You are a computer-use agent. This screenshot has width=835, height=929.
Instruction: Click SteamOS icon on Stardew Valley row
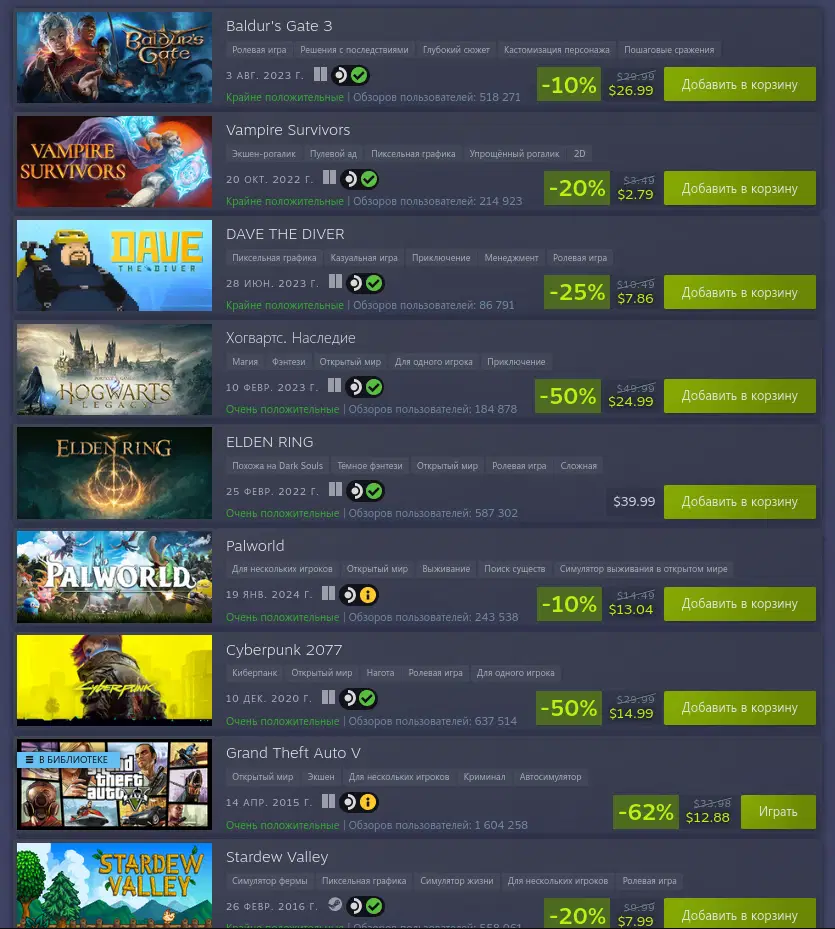[335, 905]
